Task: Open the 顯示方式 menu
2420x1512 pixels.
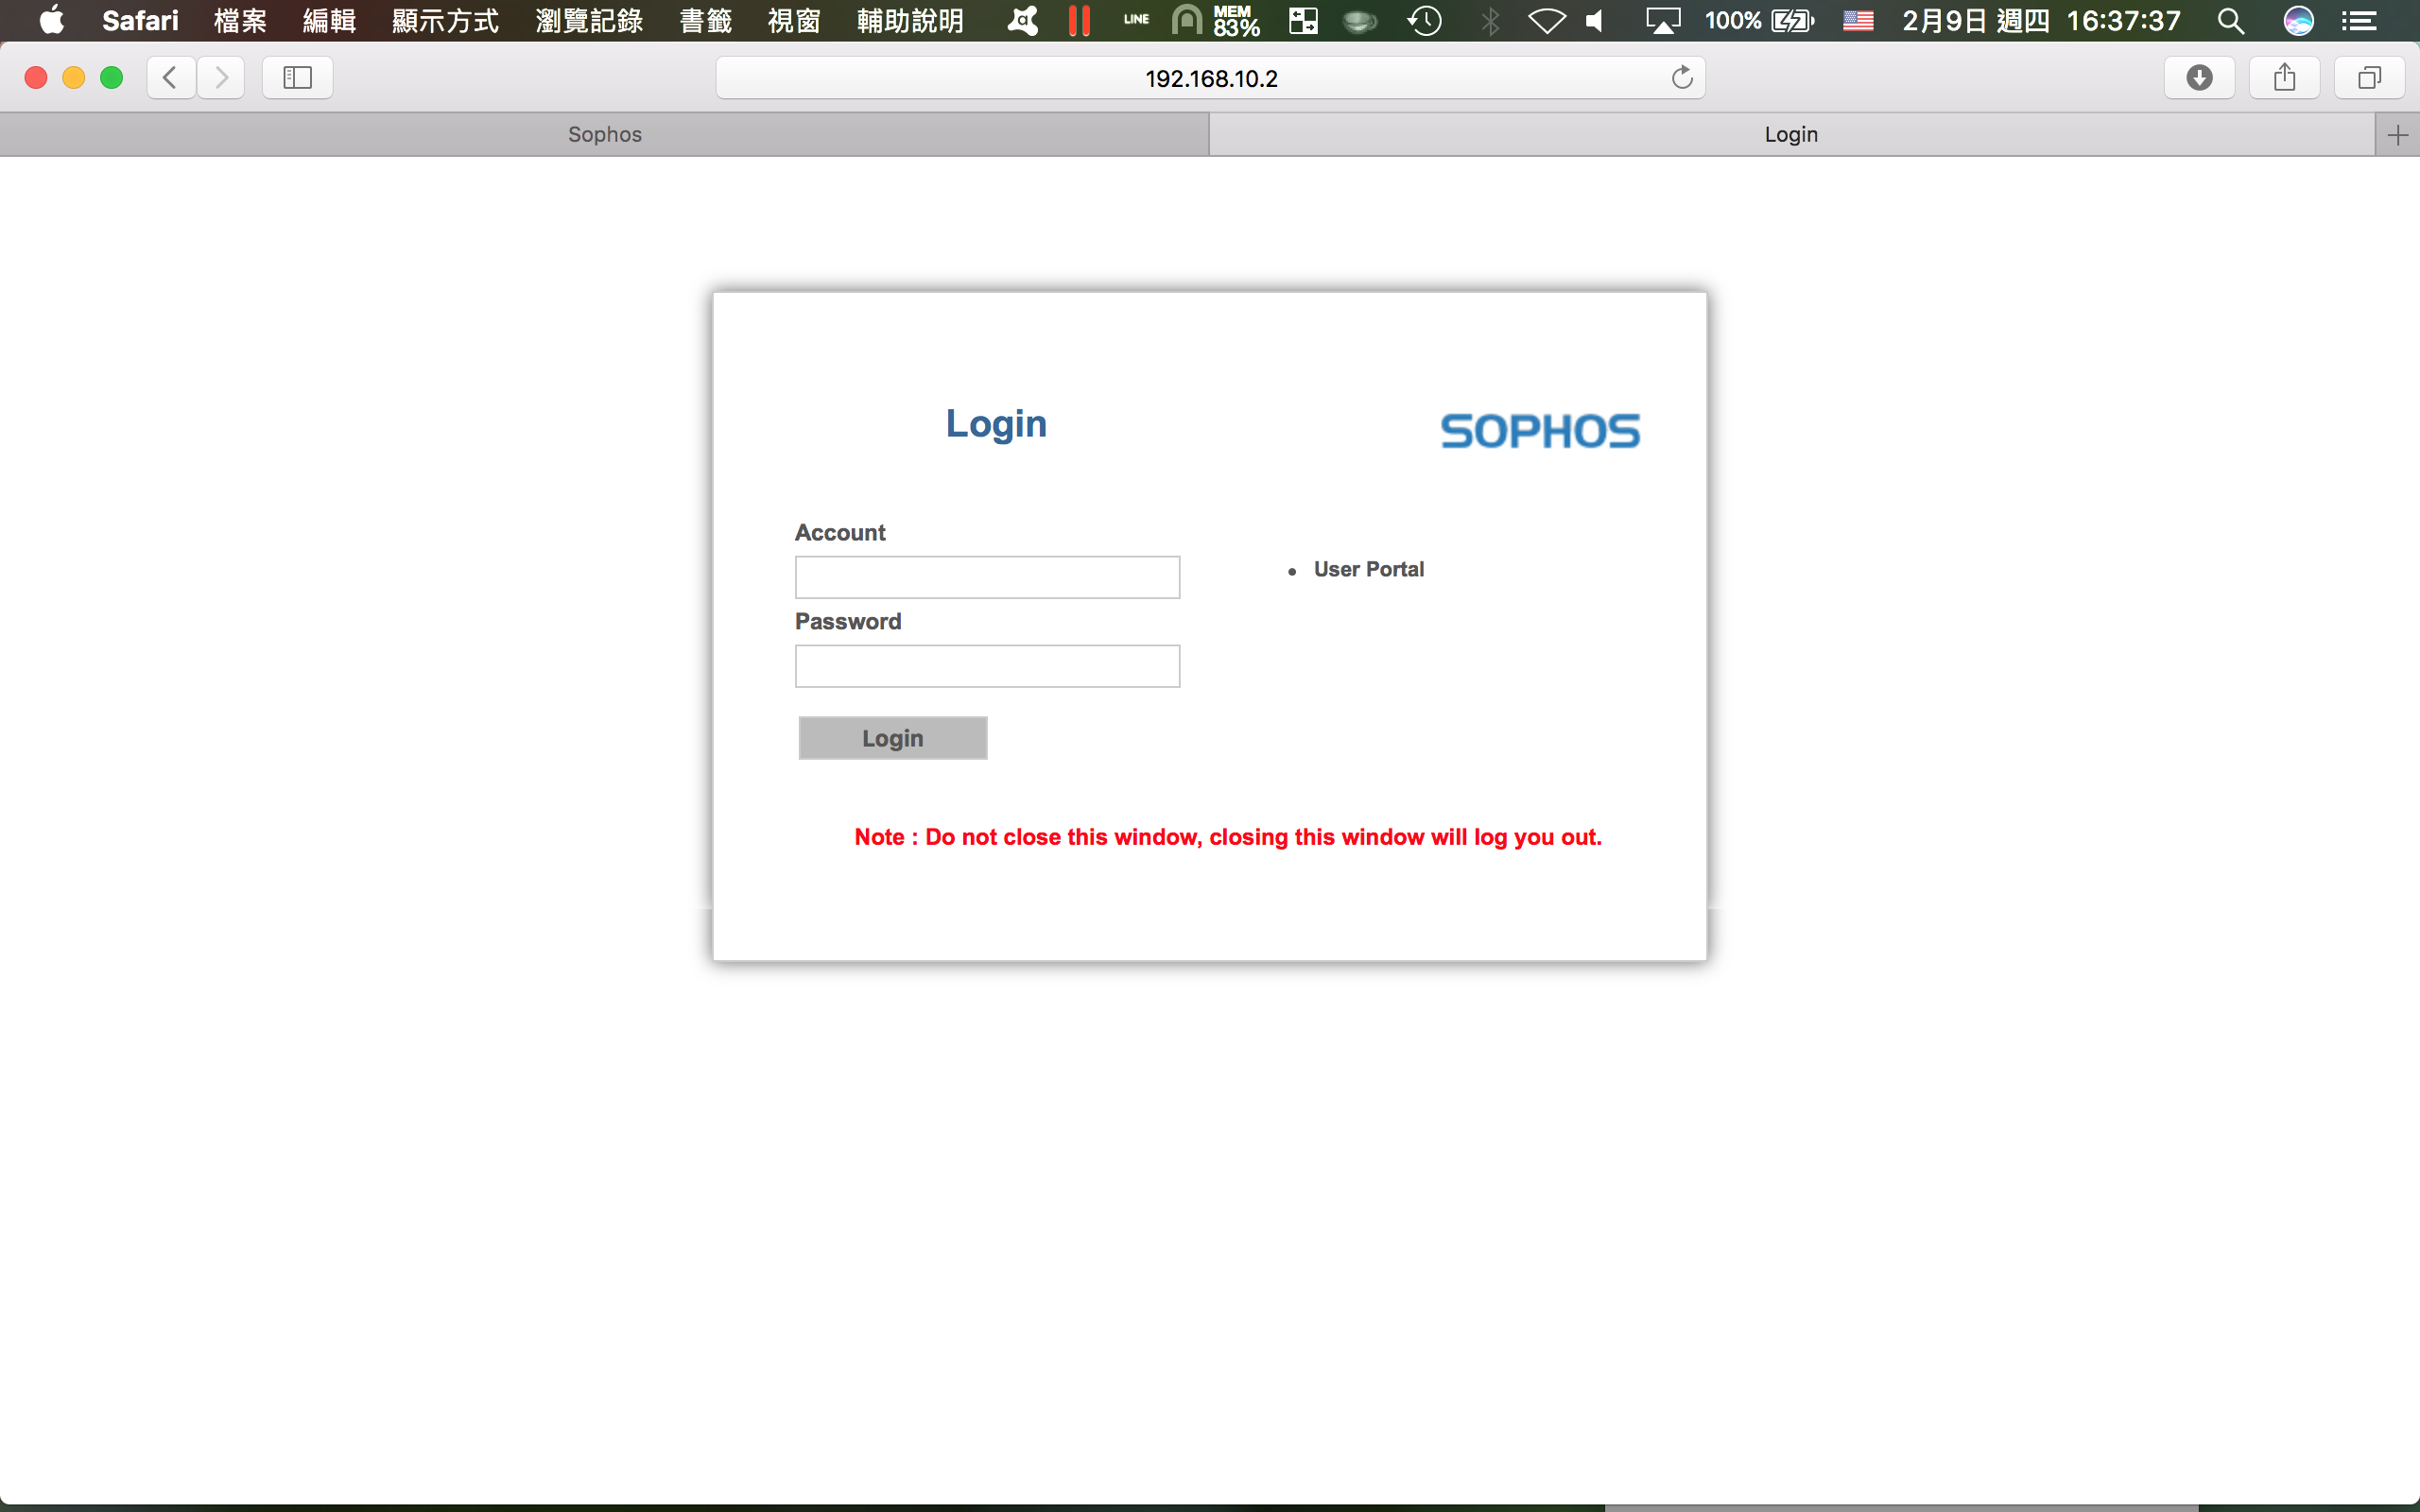Action: coord(445,20)
